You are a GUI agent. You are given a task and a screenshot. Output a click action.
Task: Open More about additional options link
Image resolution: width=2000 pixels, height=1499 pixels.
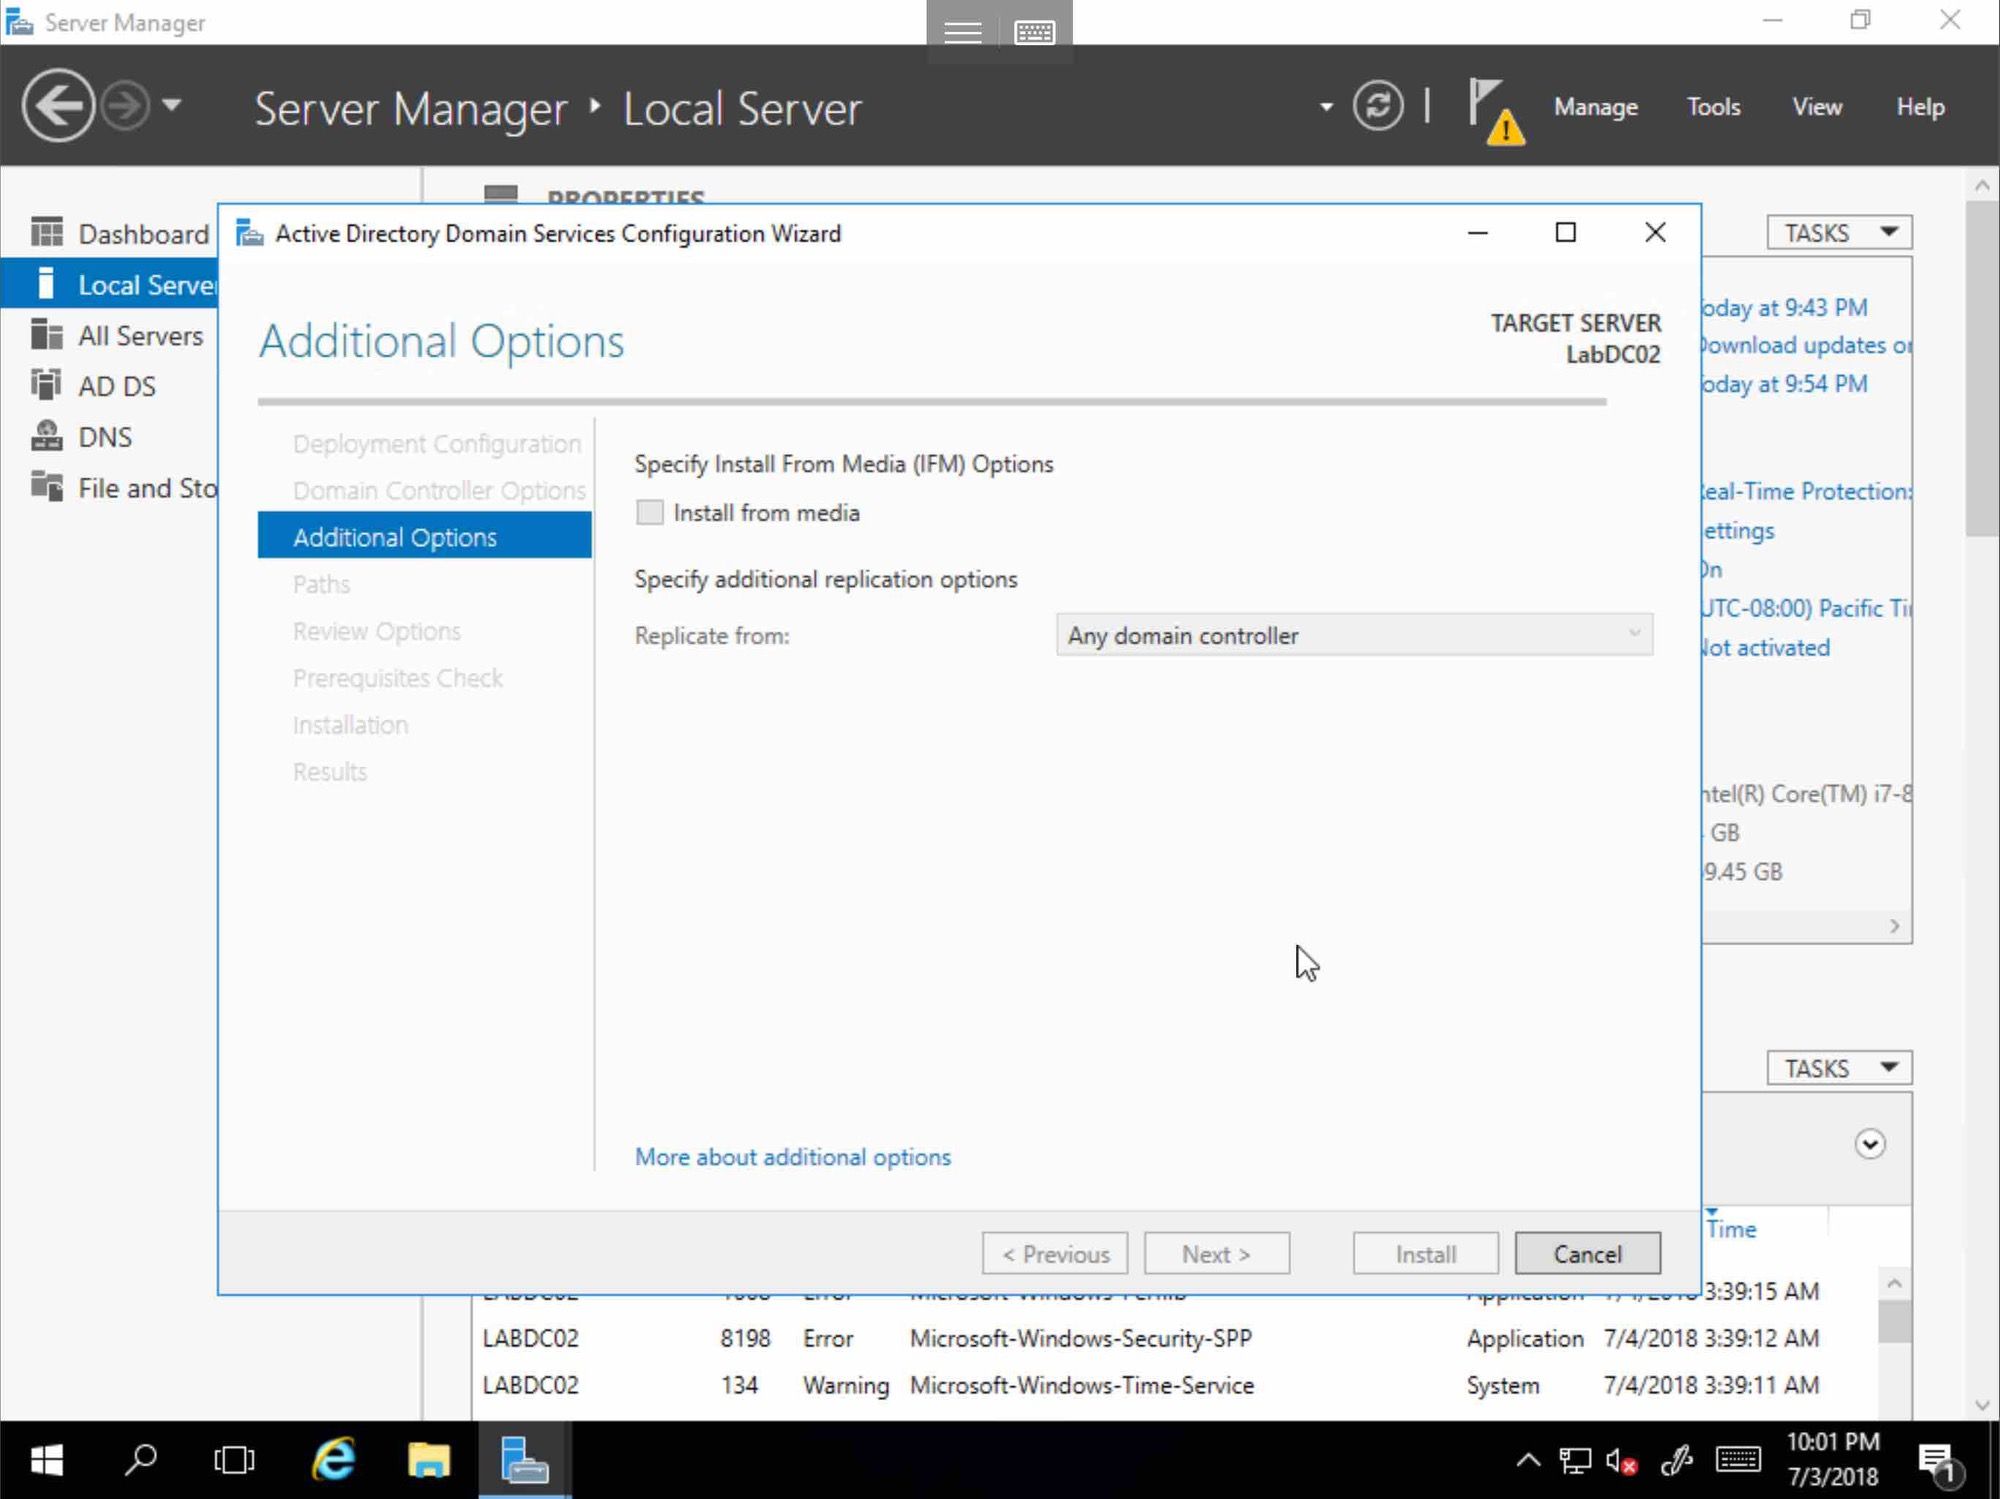[793, 1157]
